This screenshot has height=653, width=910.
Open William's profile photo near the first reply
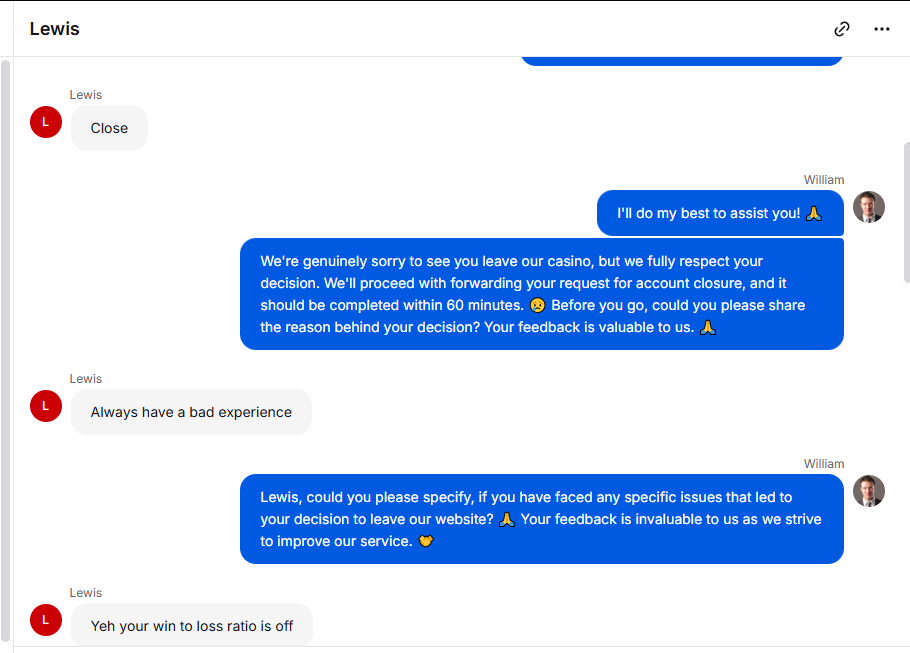869,207
